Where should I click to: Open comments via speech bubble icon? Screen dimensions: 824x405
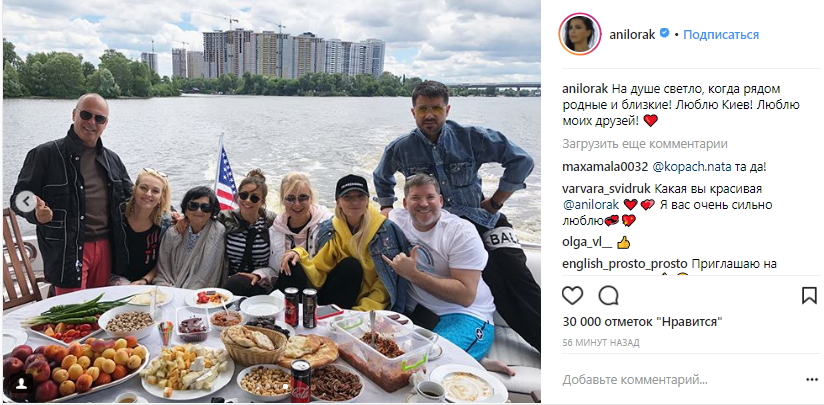(x=608, y=295)
